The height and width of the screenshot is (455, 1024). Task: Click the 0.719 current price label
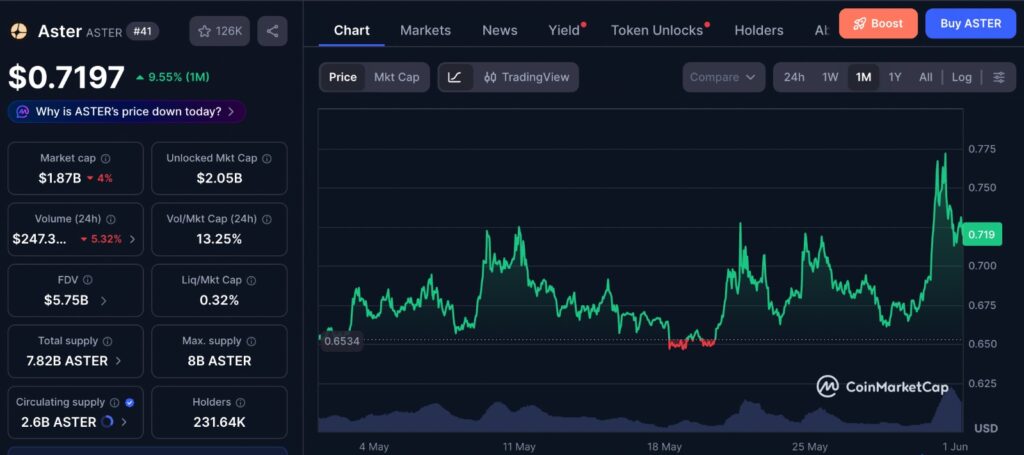[984, 234]
